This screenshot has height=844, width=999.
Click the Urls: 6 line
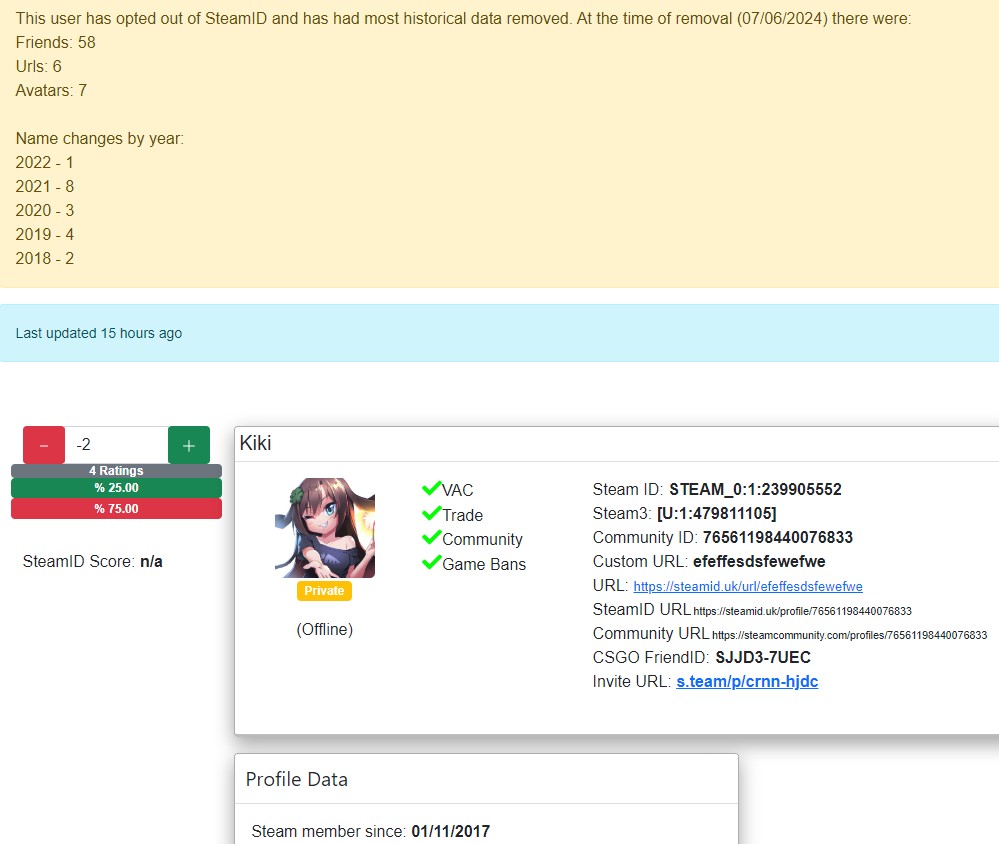point(39,66)
